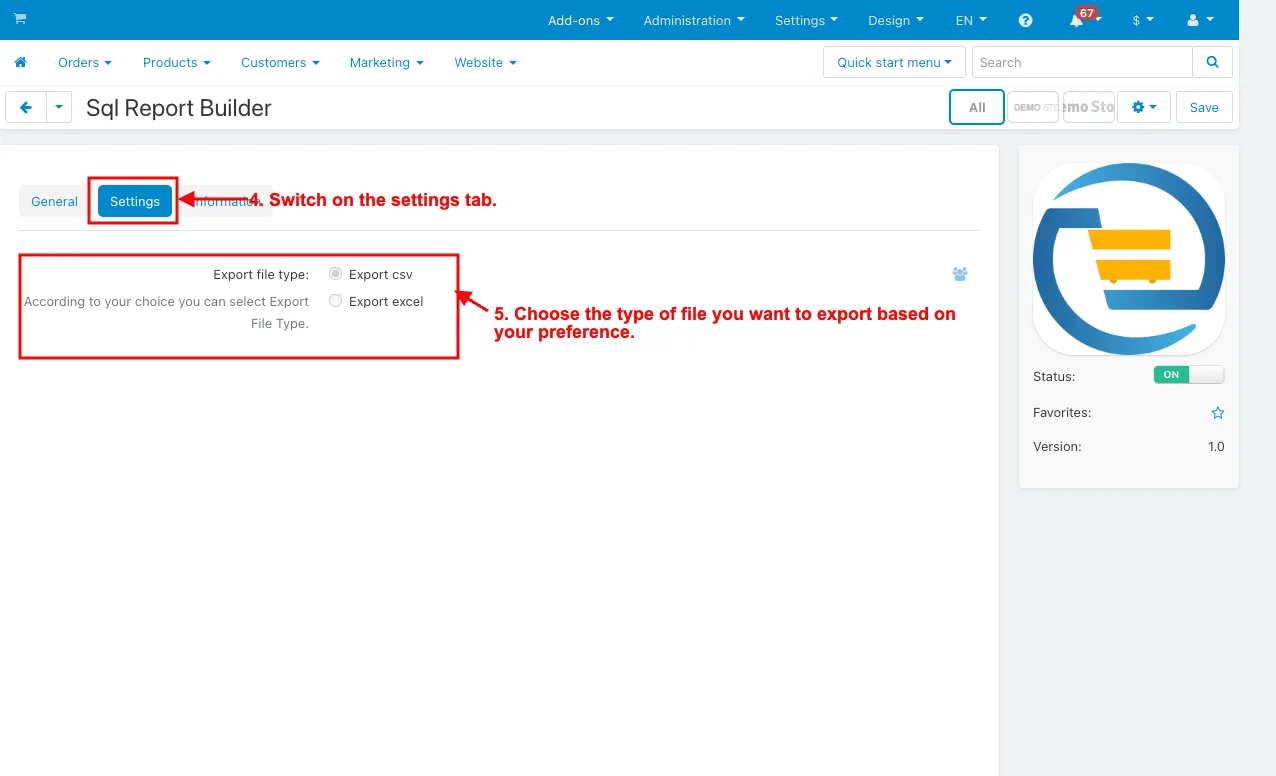Open the Administration dropdown menu
The width and height of the screenshot is (1276, 776).
(694, 20)
